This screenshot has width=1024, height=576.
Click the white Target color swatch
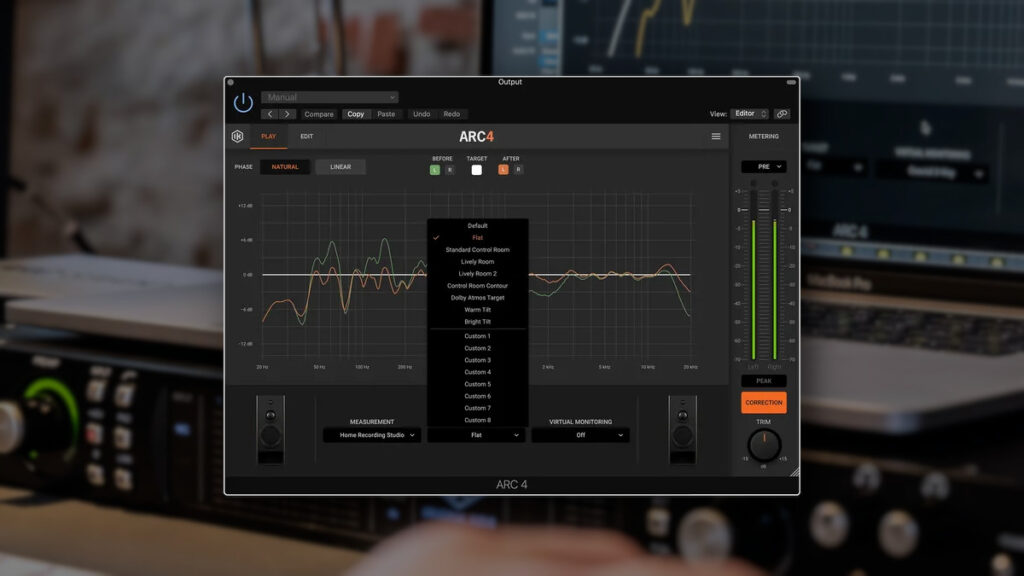(x=477, y=170)
